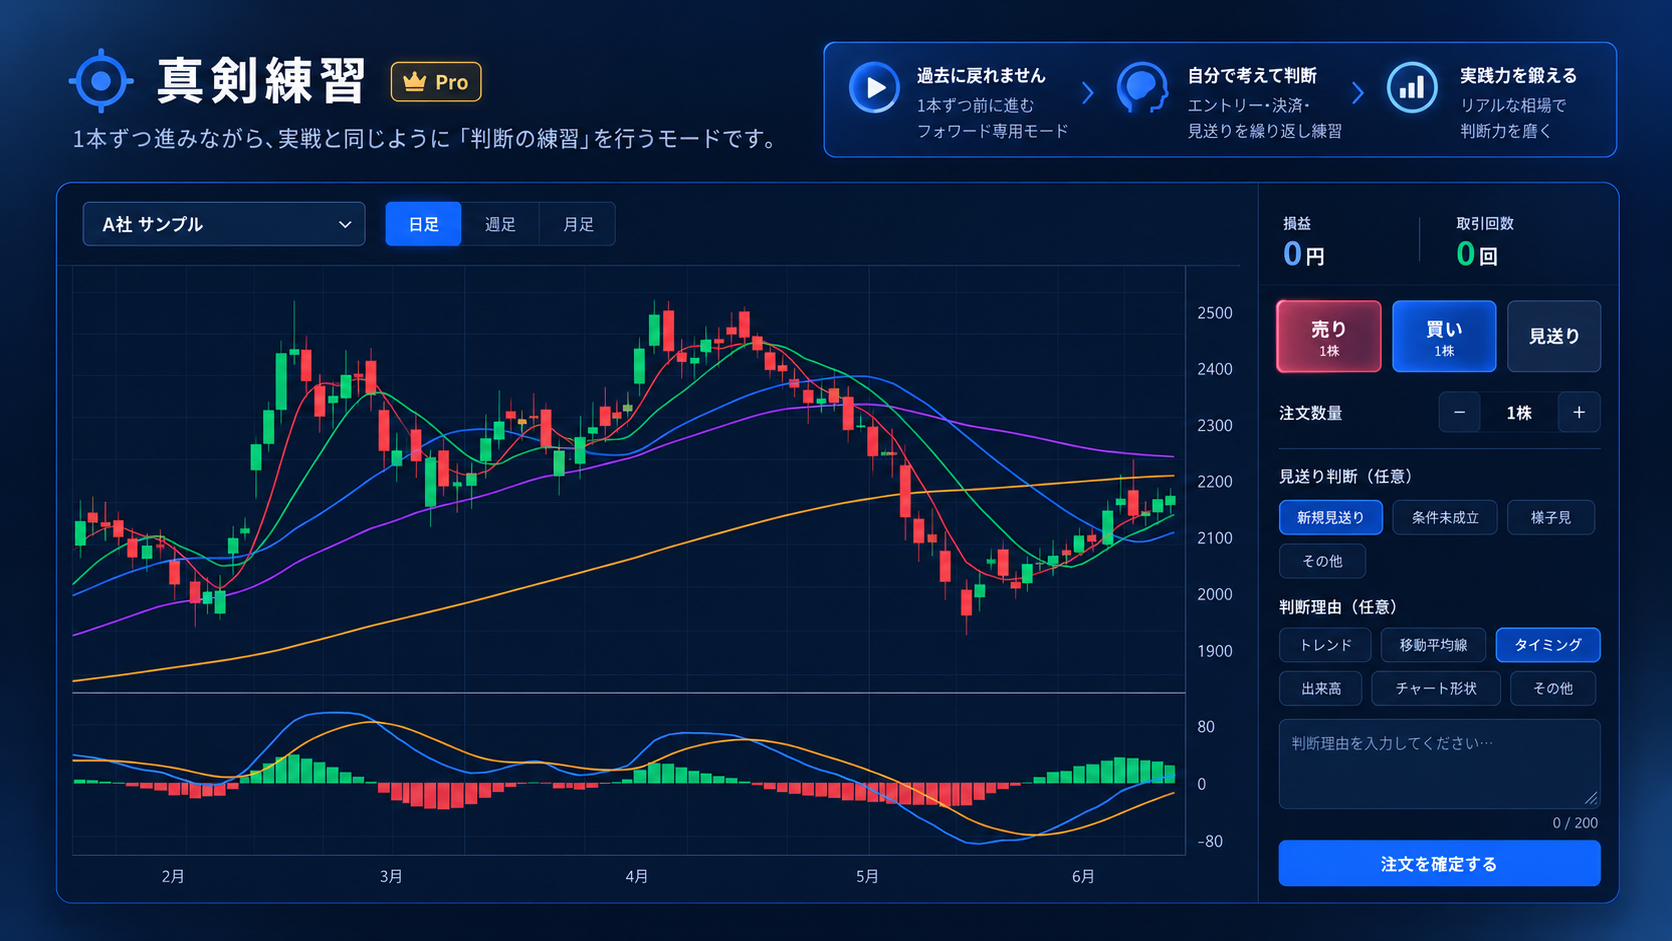
Task: Click the 1900 price axis label
Action: (1215, 651)
